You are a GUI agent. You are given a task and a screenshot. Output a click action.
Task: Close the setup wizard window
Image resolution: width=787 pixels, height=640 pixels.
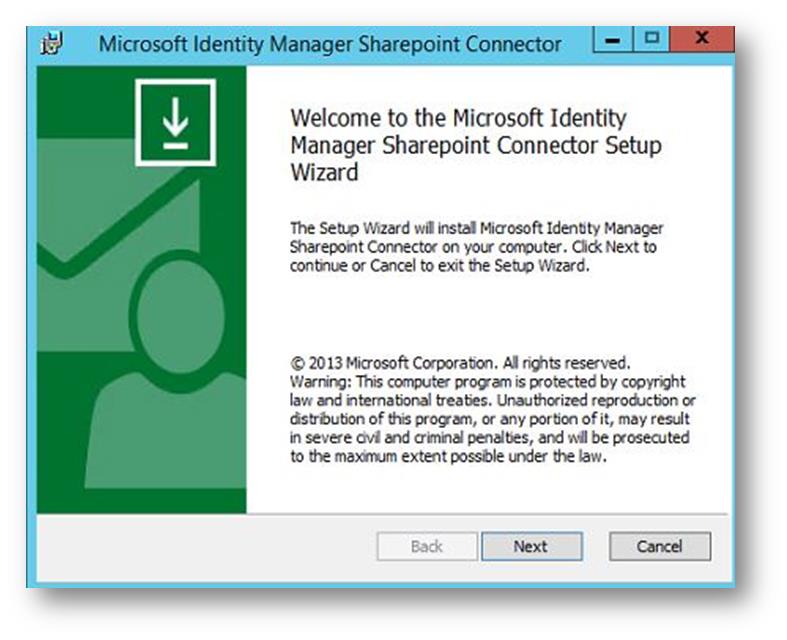(702, 39)
